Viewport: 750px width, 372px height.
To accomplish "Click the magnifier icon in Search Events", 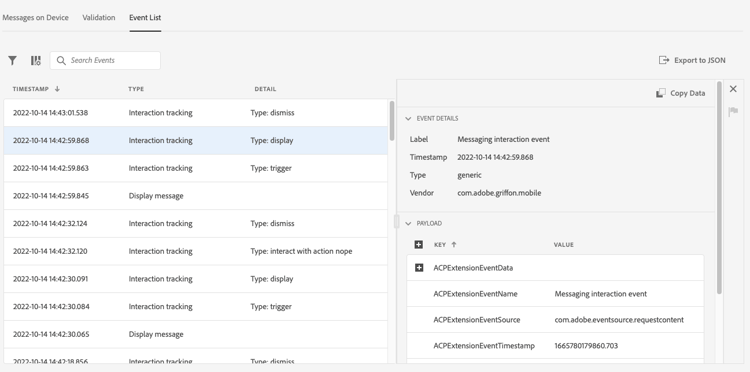I will tap(61, 60).
